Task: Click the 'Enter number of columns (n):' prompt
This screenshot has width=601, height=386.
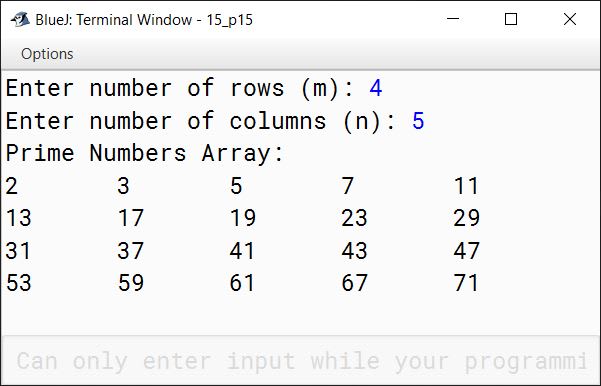Action: 201,121
